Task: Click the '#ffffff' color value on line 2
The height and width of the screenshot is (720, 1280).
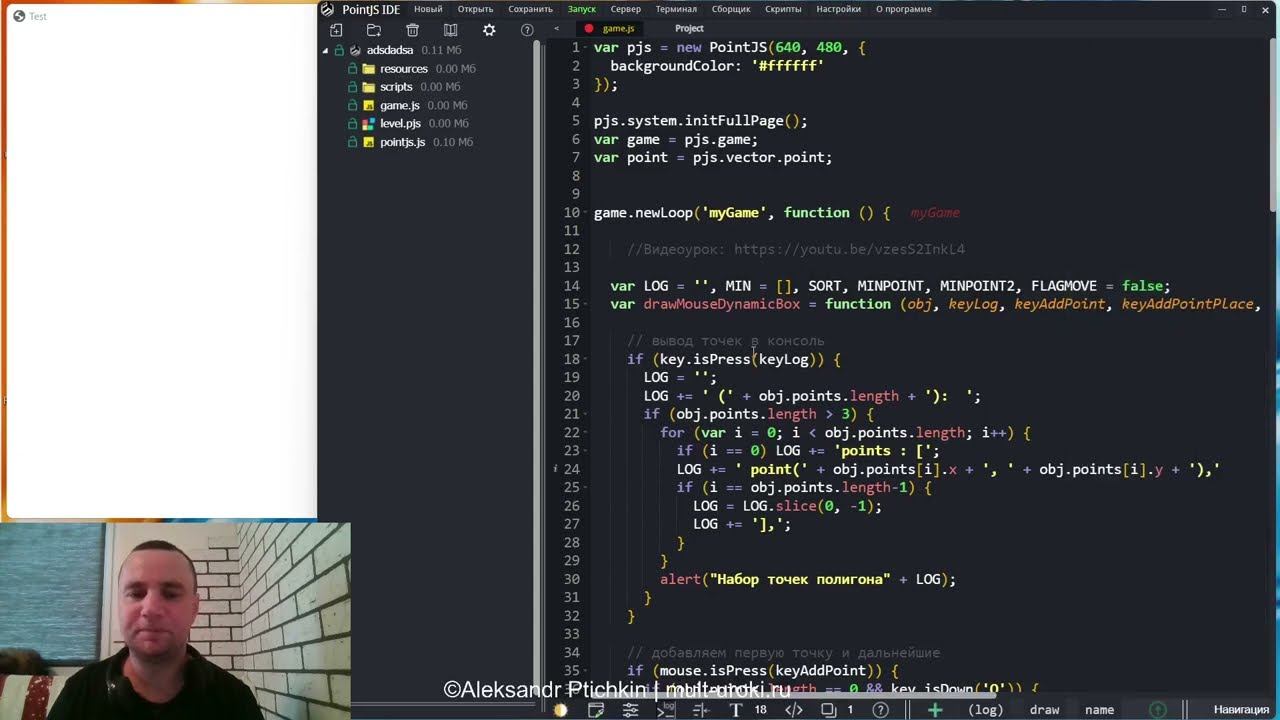Action: (x=787, y=66)
